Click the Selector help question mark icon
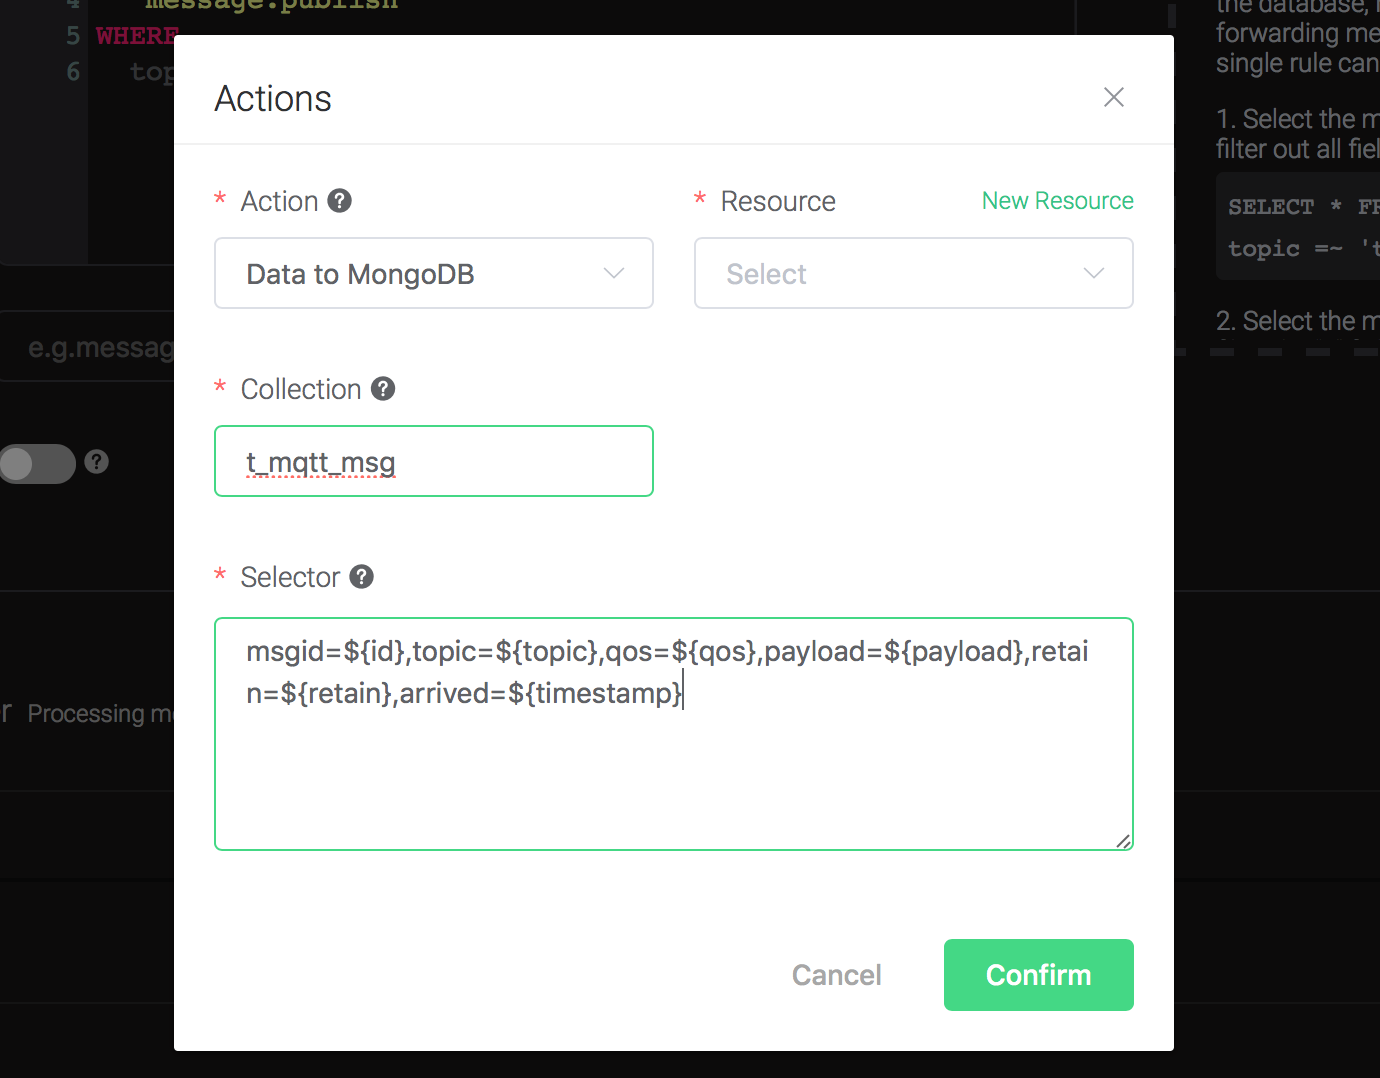This screenshot has height=1078, width=1380. coord(362,577)
